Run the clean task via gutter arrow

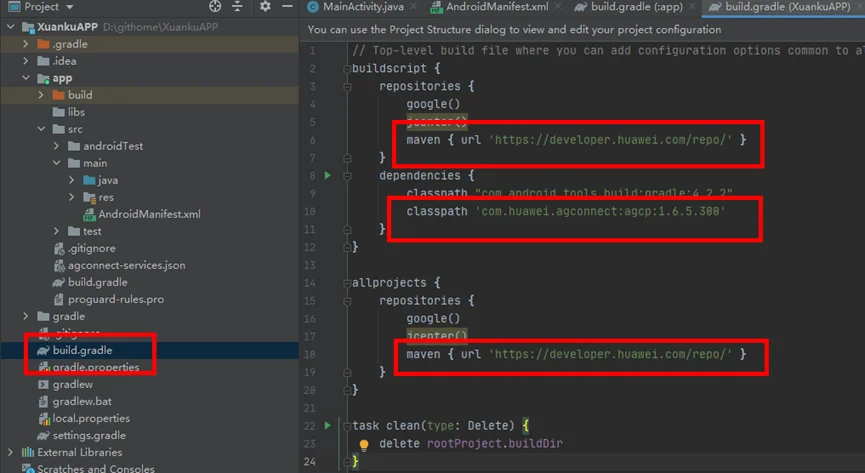(x=328, y=426)
